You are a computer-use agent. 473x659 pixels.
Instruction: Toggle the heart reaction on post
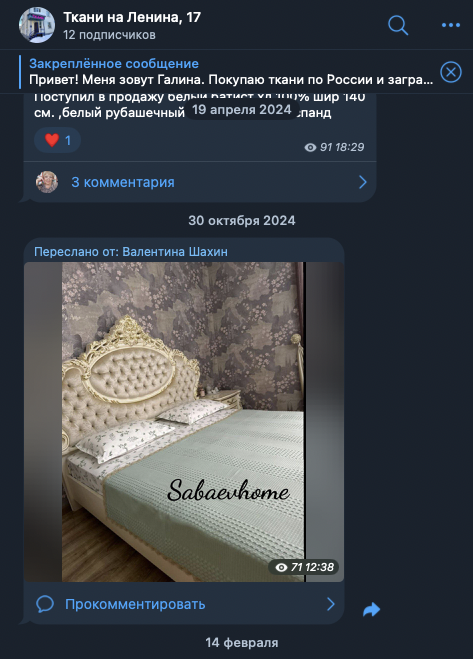point(58,140)
